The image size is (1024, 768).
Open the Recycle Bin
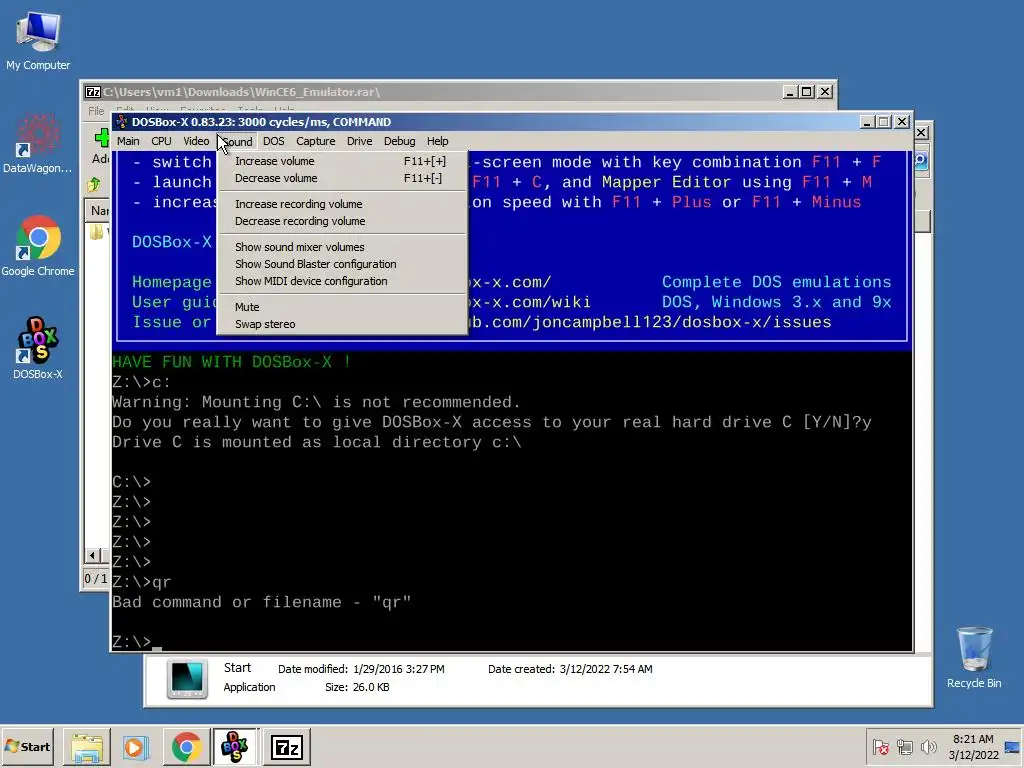click(974, 657)
